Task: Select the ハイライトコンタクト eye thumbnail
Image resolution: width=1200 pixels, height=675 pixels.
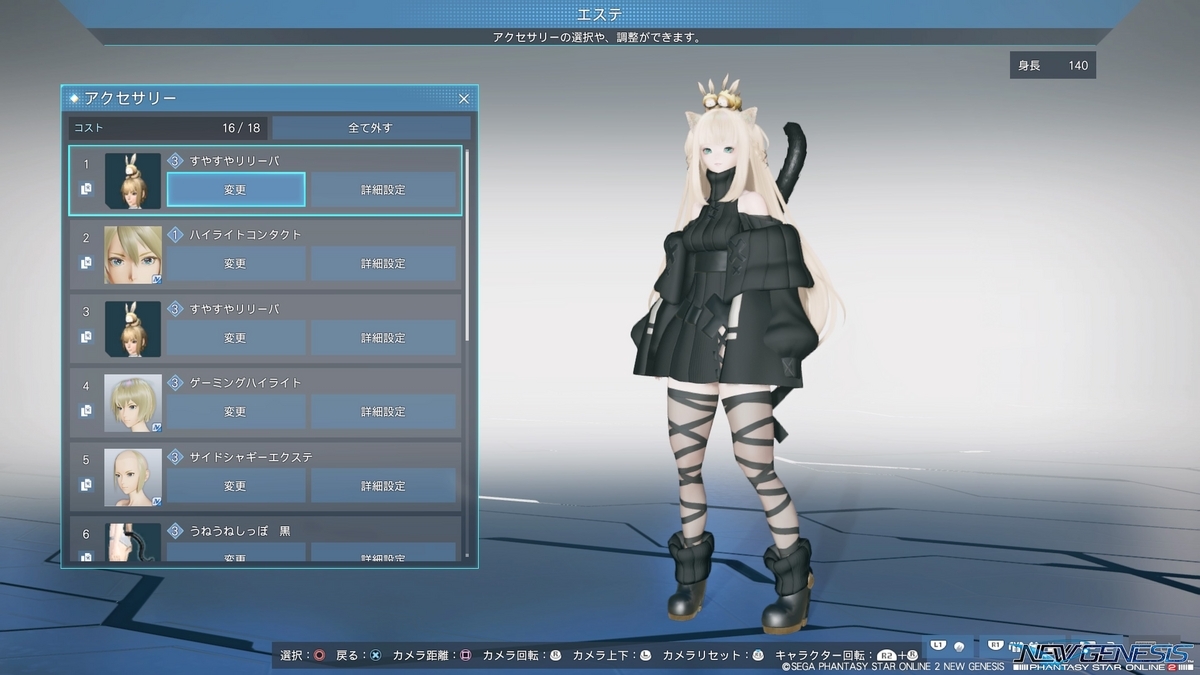Action: [133, 255]
